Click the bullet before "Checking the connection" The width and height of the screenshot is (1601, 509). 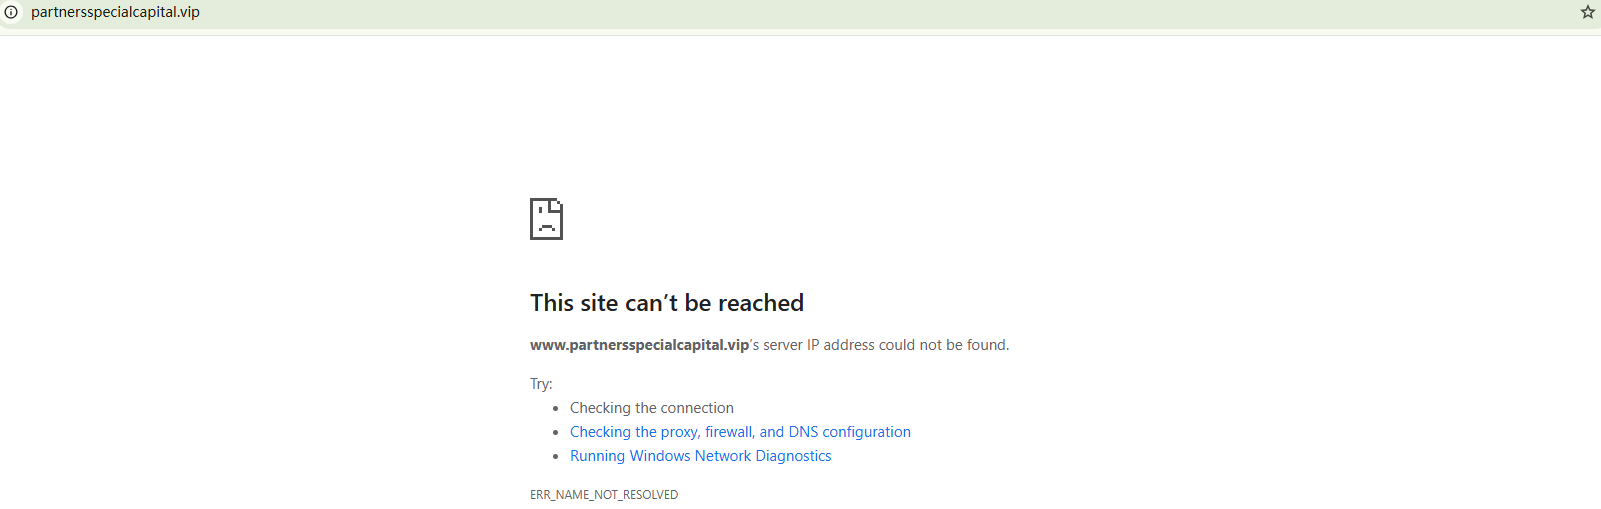point(556,408)
